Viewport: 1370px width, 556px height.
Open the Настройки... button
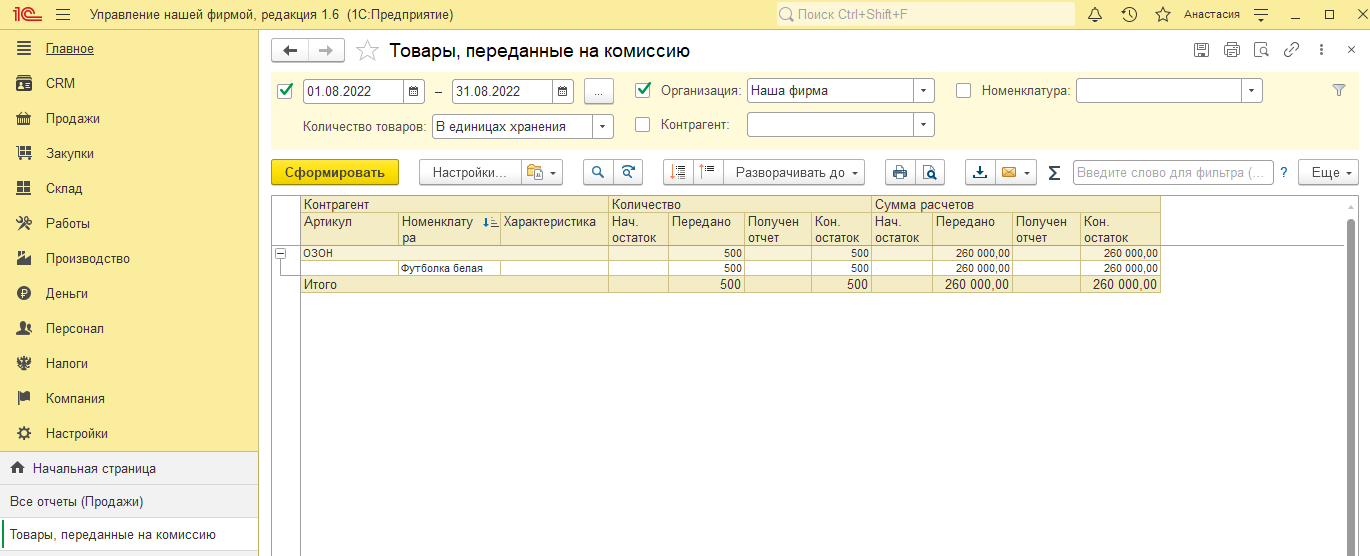click(x=469, y=172)
